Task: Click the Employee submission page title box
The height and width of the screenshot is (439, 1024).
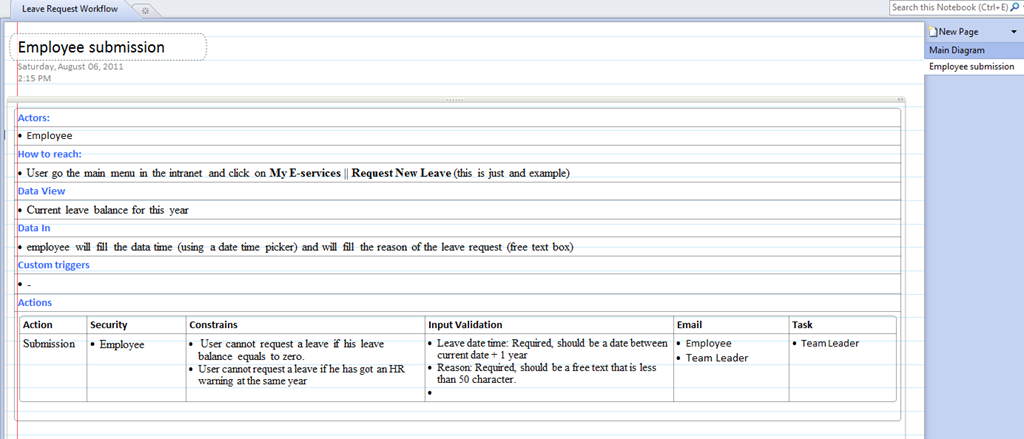Action: (108, 47)
